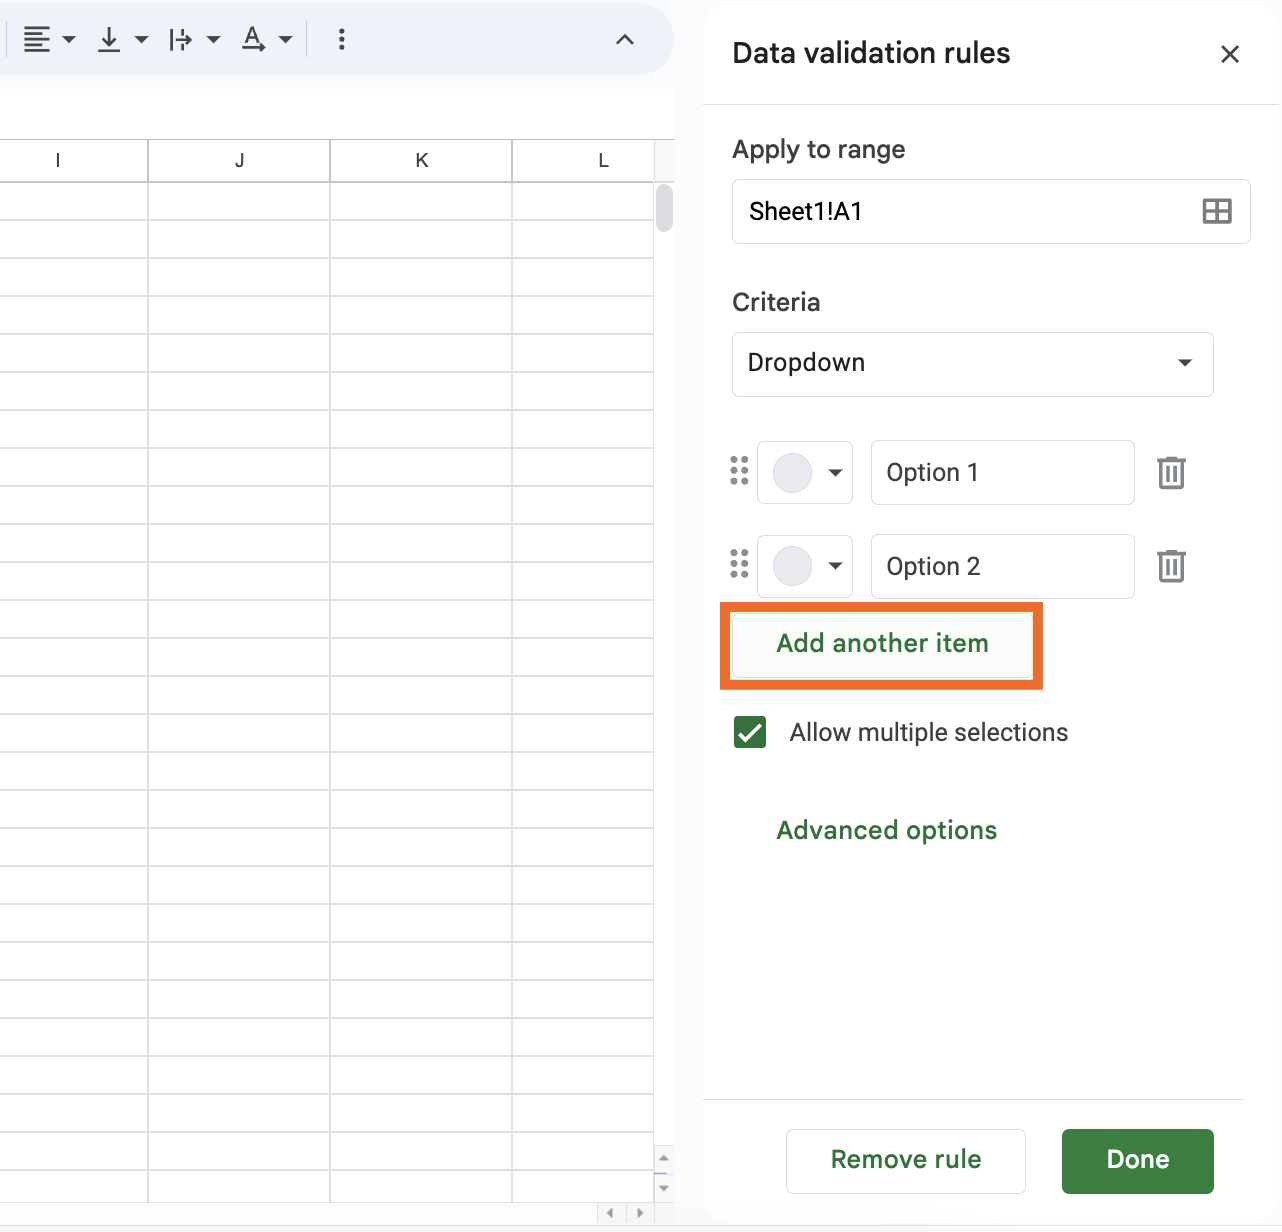
Task: Select column K header
Action: tap(421, 160)
